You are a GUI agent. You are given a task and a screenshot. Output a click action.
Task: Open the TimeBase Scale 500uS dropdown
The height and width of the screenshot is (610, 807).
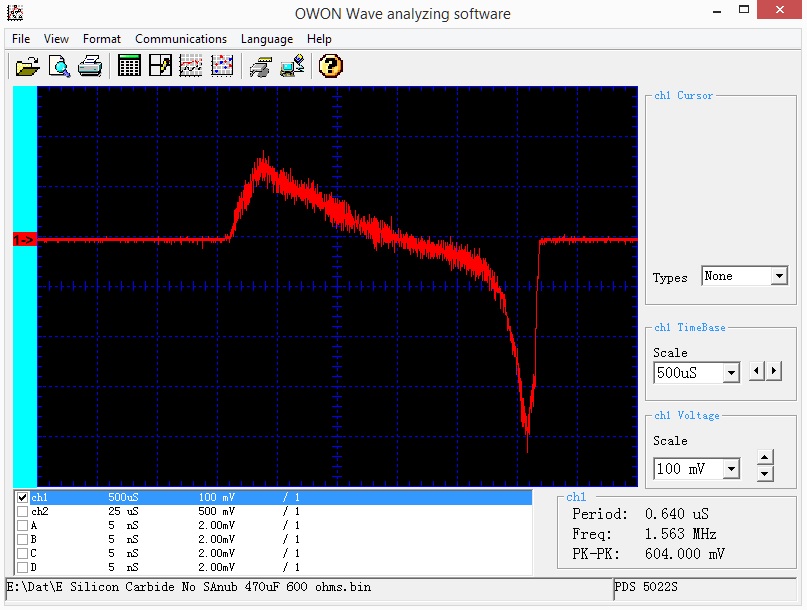(731, 373)
